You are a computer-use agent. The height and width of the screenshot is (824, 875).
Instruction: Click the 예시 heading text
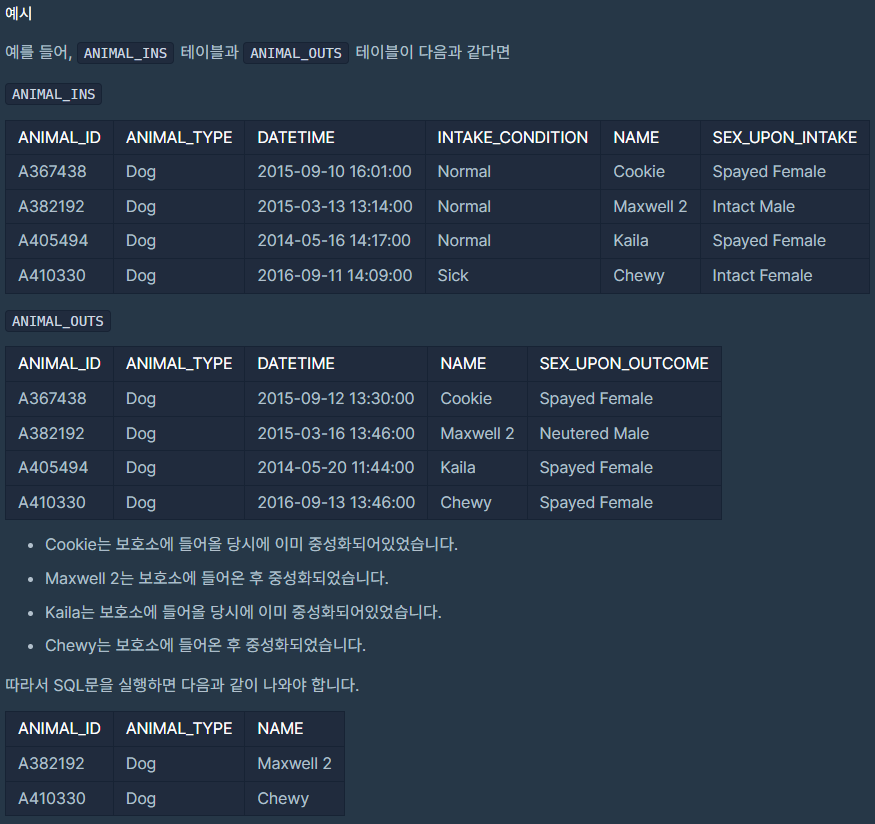point(18,13)
